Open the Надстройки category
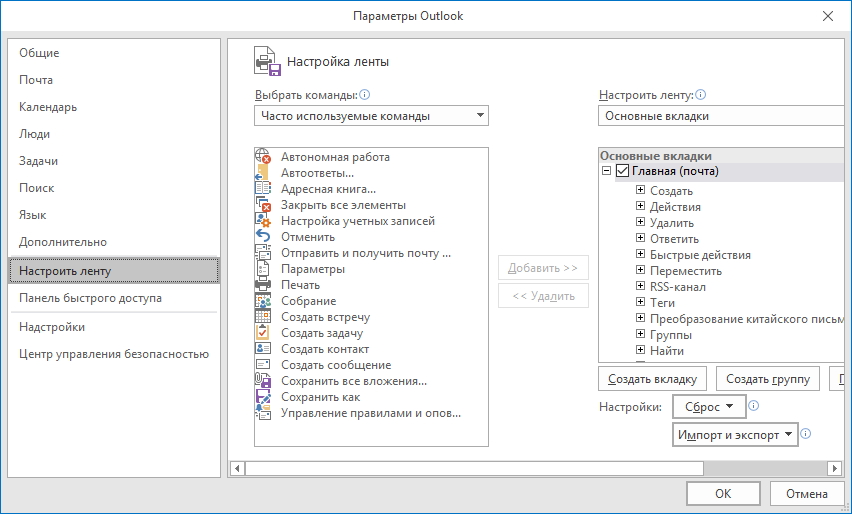Screen dimensions: 852x514 coord(114,327)
